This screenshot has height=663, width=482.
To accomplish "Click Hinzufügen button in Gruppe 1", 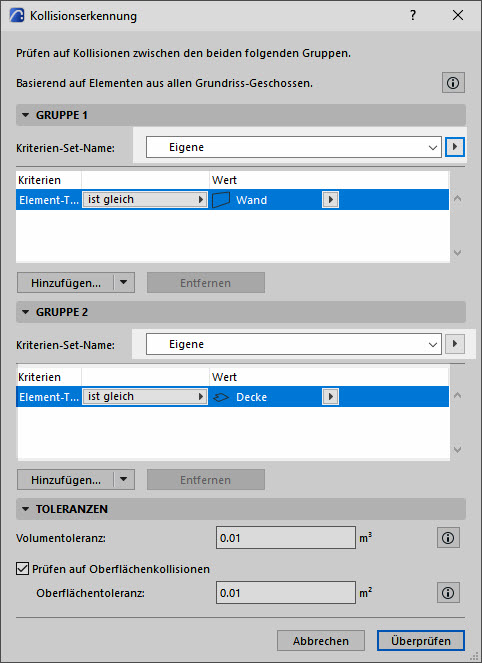I will (x=66, y=283).
